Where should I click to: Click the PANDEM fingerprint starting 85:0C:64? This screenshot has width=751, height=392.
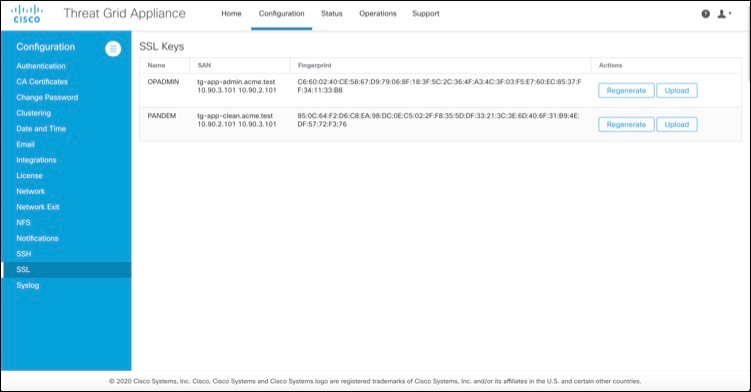tap(438, 120)
